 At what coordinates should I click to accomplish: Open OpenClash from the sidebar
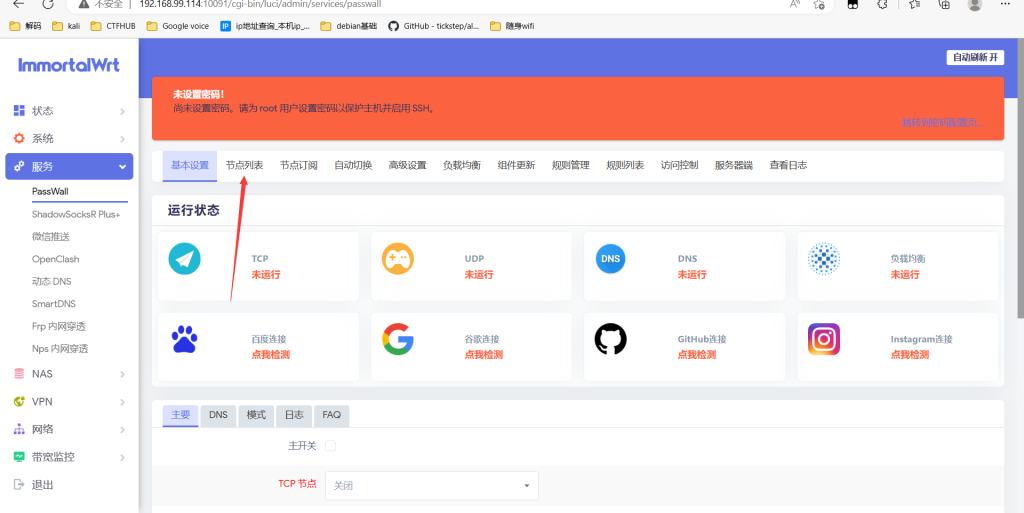click(55, 259)
